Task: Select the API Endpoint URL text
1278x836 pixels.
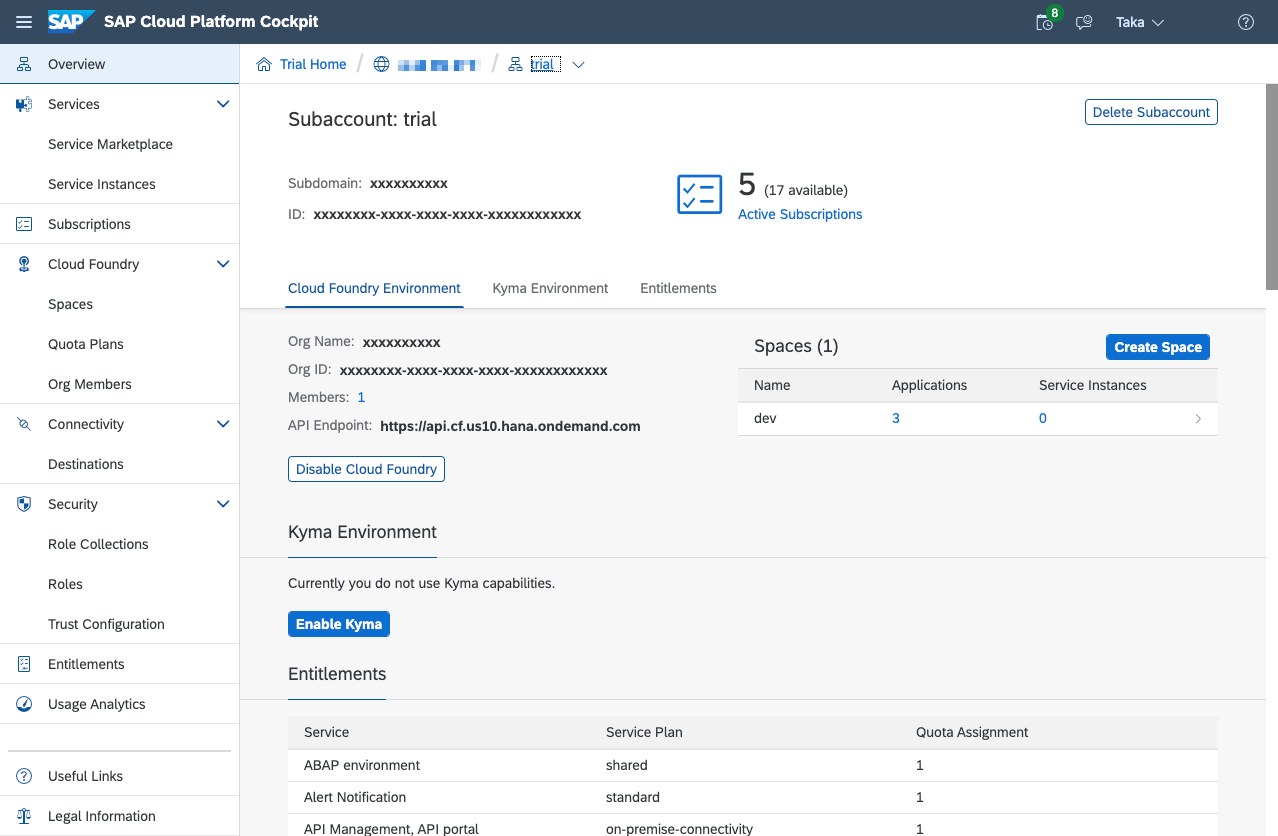Action: tap(510, 426)
